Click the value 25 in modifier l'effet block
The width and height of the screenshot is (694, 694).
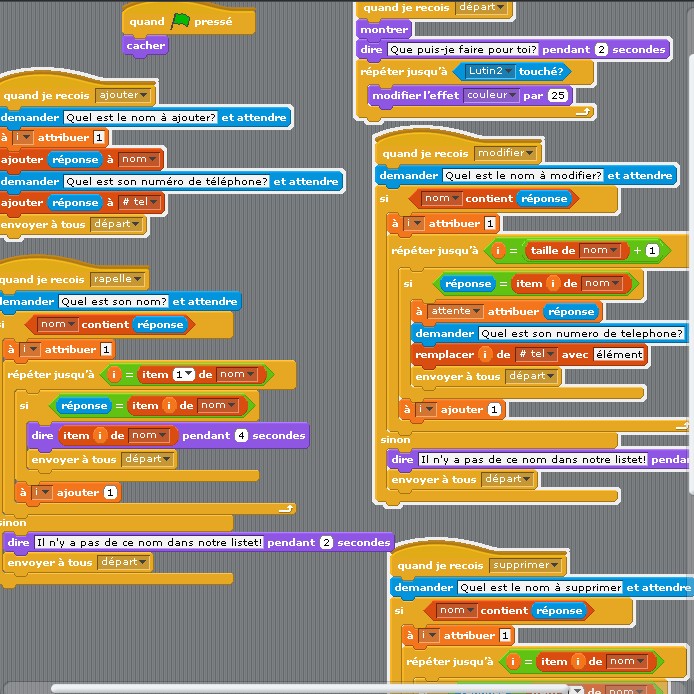[558, 95]
